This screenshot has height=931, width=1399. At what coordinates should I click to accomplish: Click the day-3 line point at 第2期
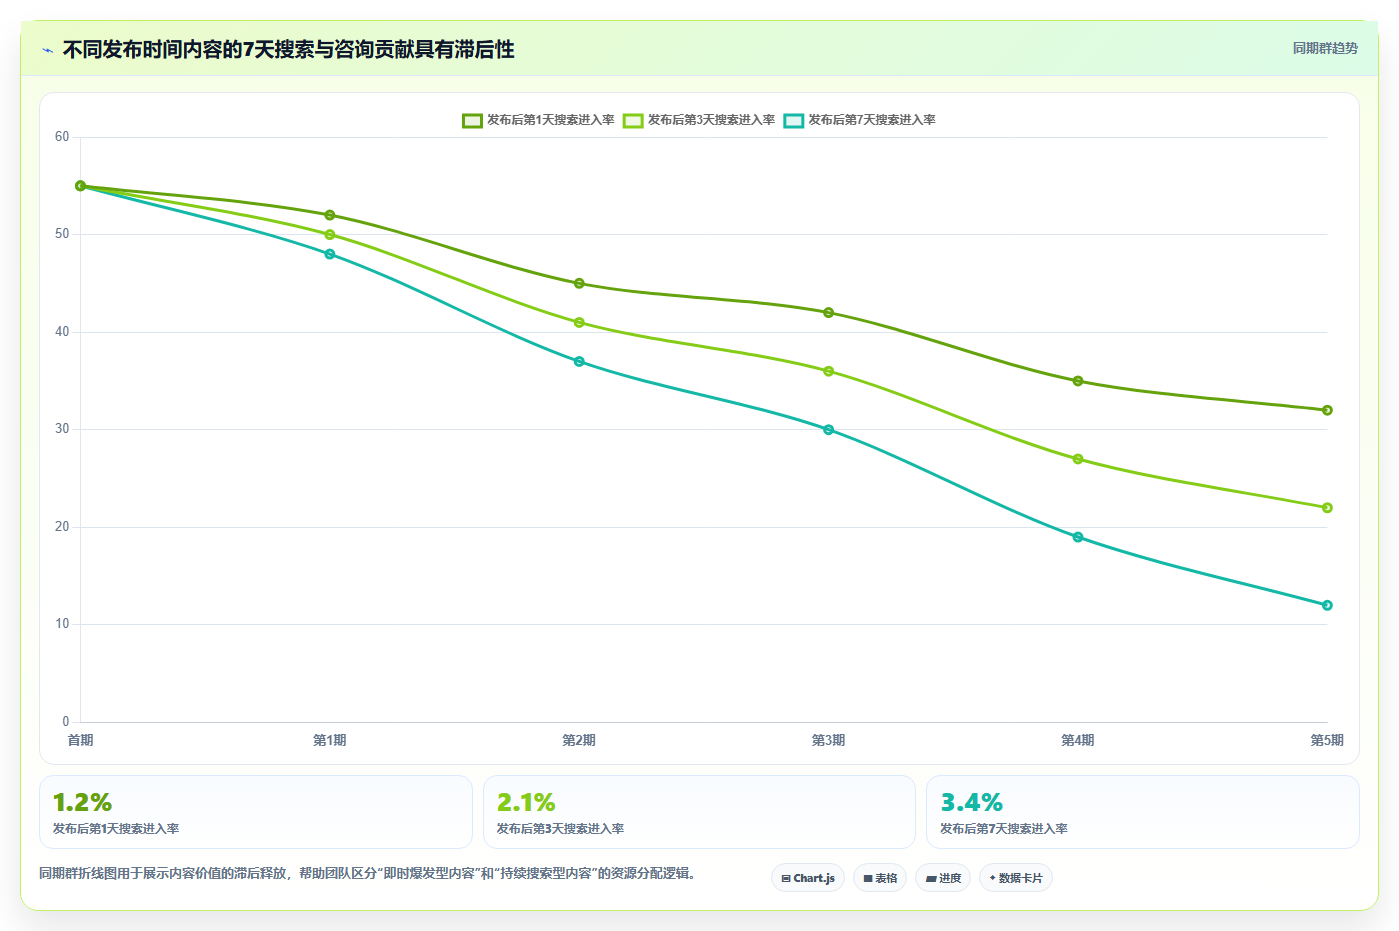(x=579, y=323)
